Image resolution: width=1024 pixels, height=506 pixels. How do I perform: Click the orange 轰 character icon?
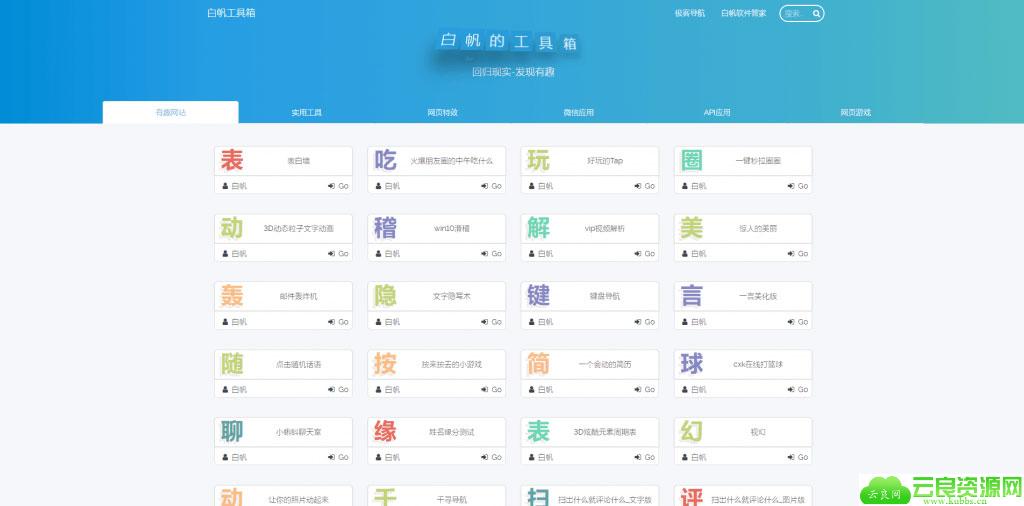pyautogui.click(x=231, y=296)
